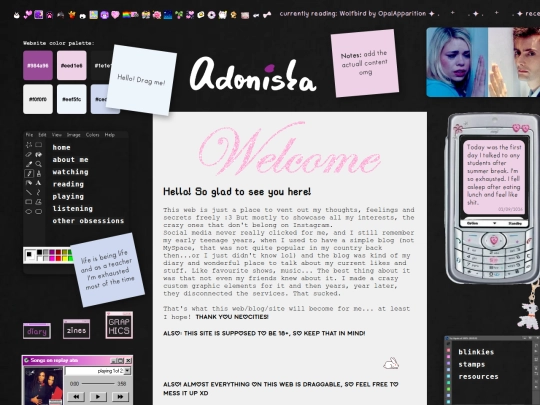Screen dimensions: 540x405
Task: Click the small white bunny pixel
Action: 391,363
